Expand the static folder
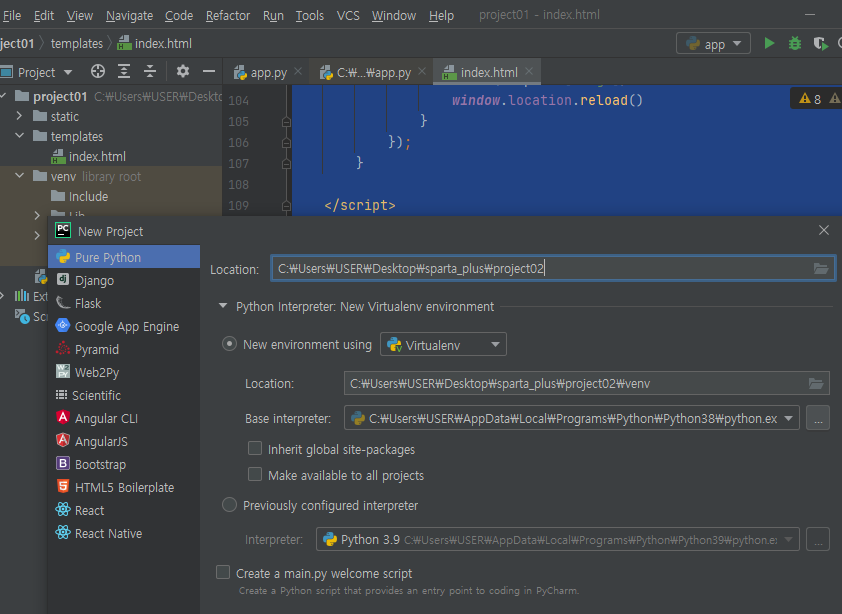842x614 pixels. (x=19, y=116)
